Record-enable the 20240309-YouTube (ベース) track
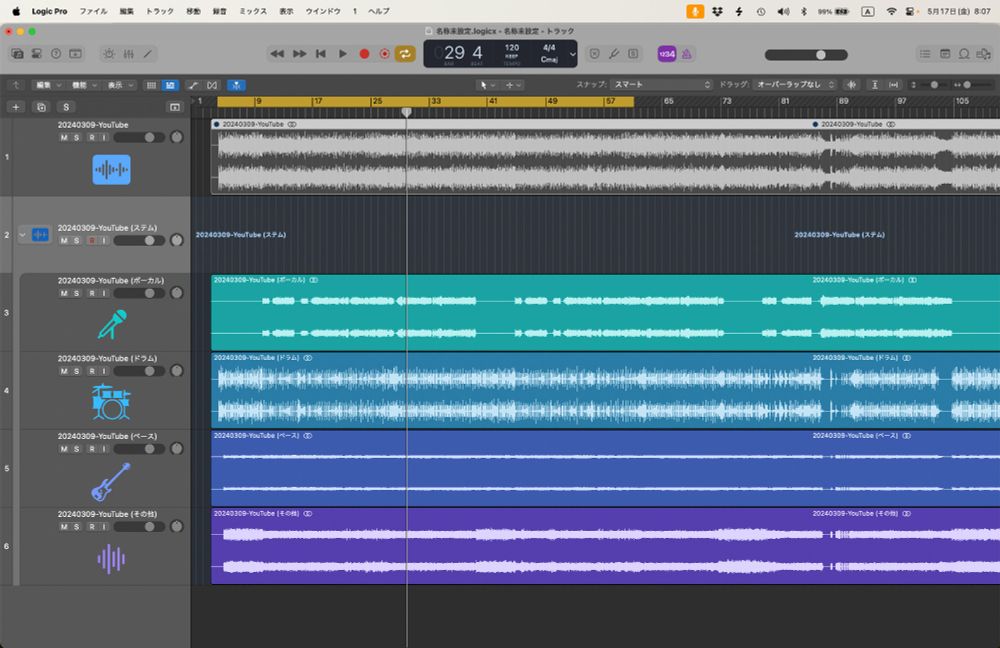Image resolution: width=1000 pixels, height=648 pixels. [x=92, y=449]
